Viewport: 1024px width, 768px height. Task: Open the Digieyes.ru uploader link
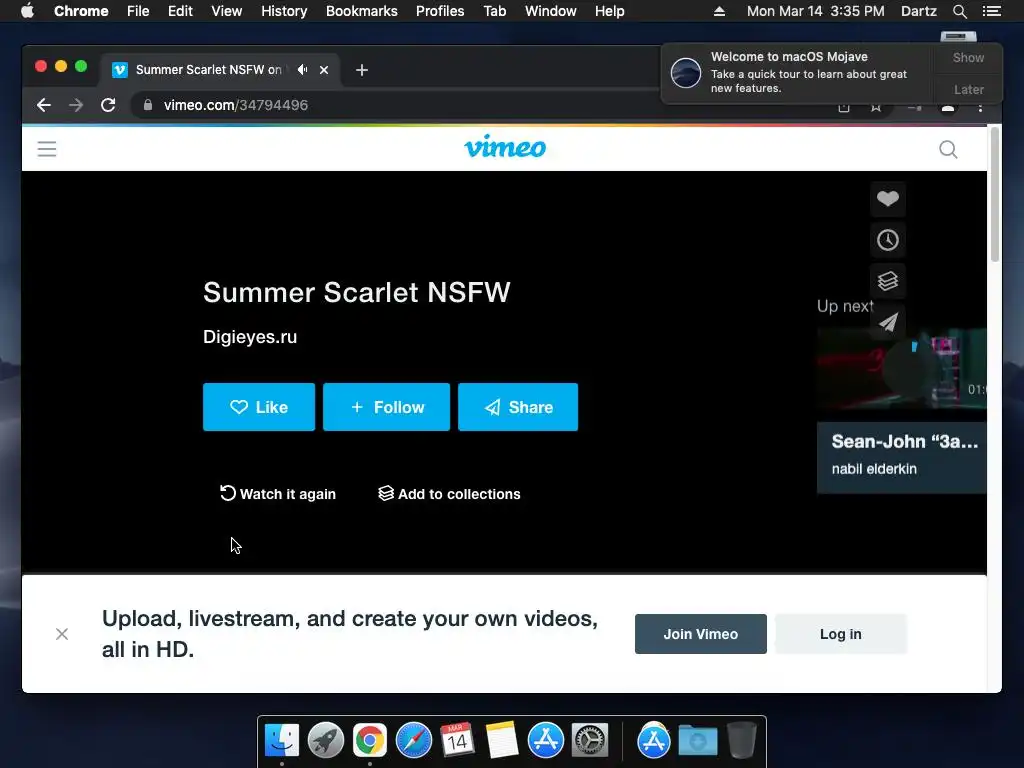coord(250,337)
